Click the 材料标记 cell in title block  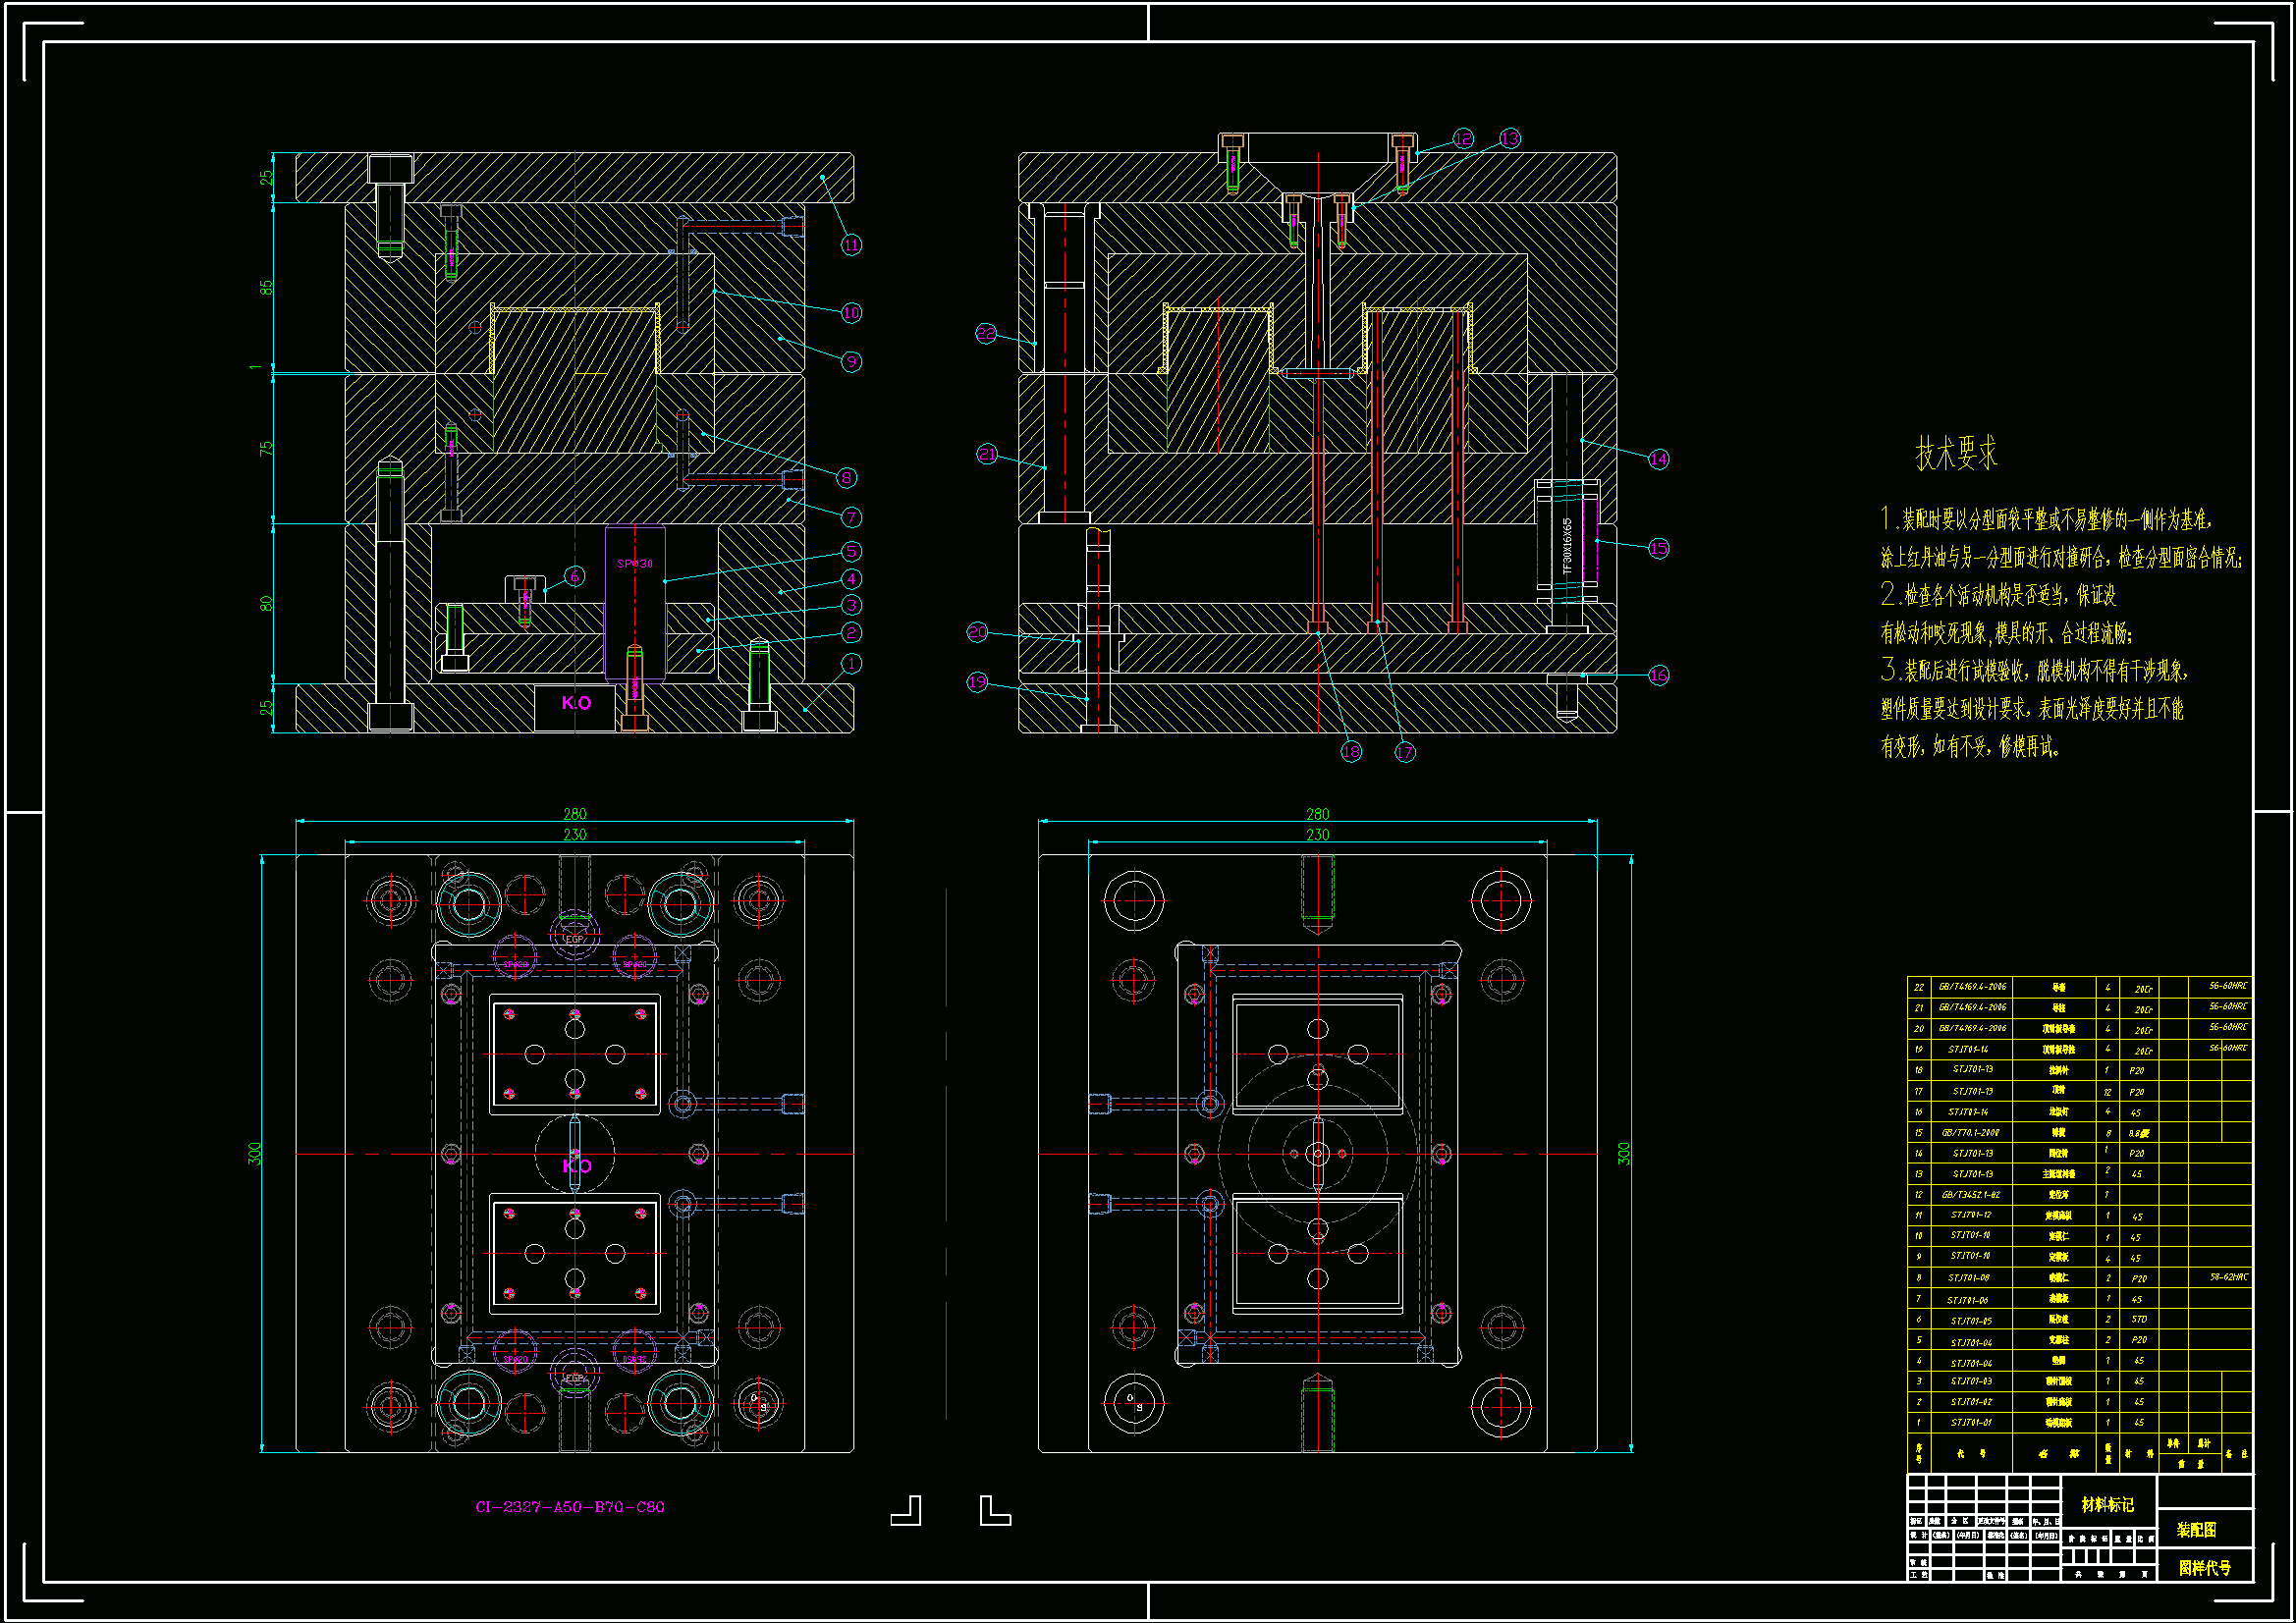[2107, 1505]
